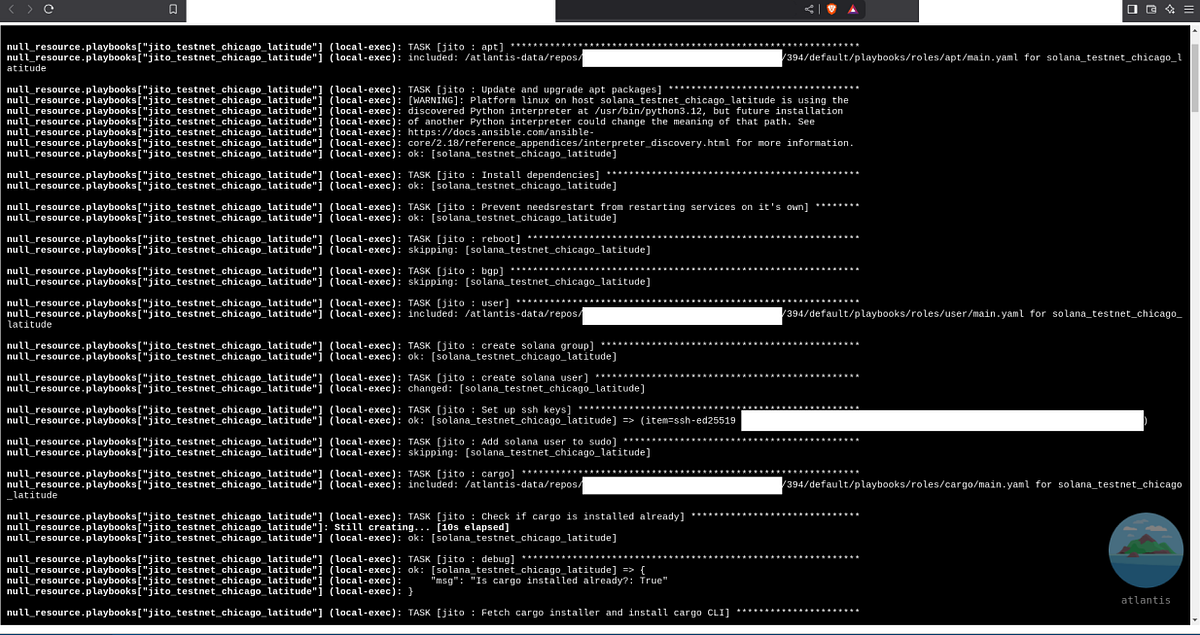This screenshot has width=1200, height=635.
Task: Open the Leo AI sparkle icon
Action: pyautogui.click(x=1169, y=9)
